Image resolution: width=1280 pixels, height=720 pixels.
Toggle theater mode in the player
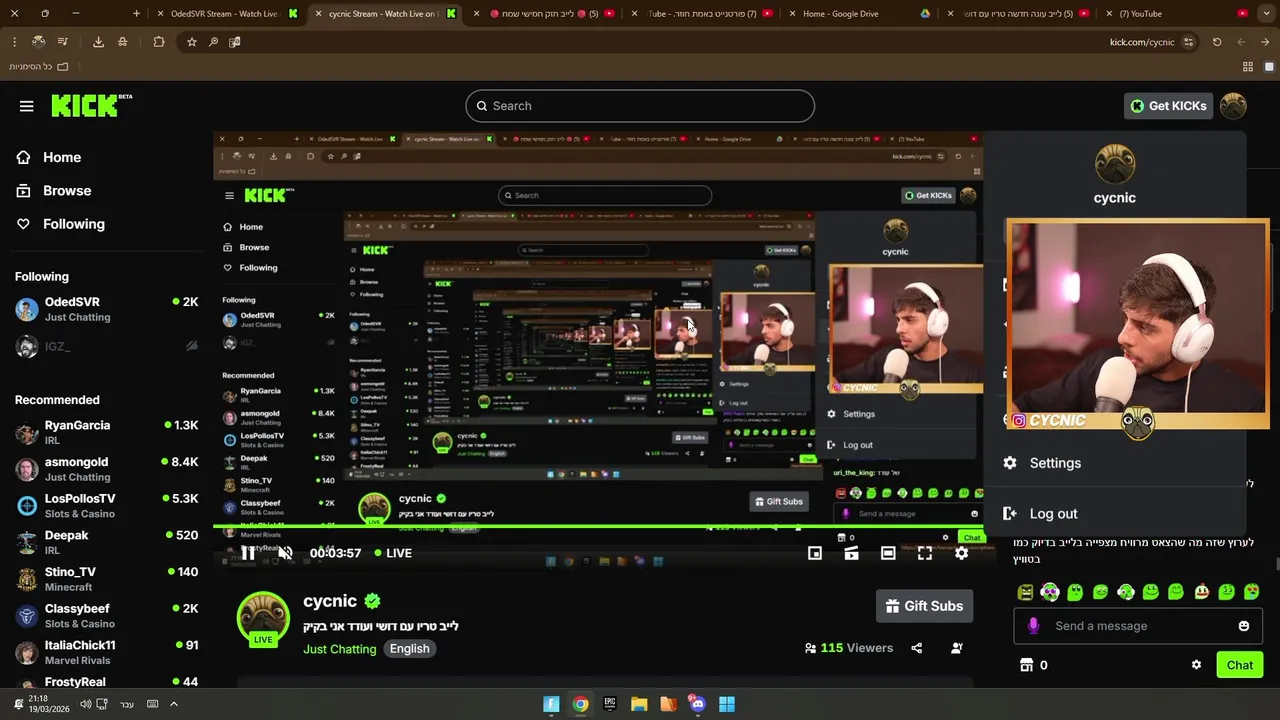(x=888, y=553)
